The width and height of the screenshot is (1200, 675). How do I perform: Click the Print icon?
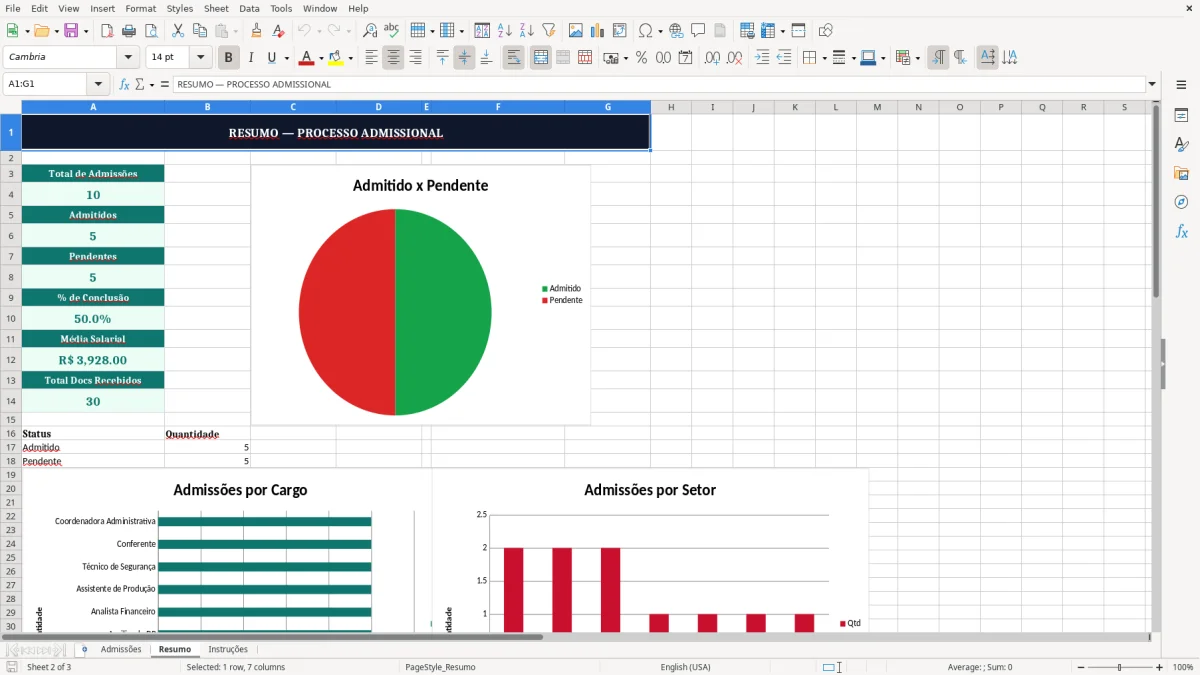click(x=129, y=31)
